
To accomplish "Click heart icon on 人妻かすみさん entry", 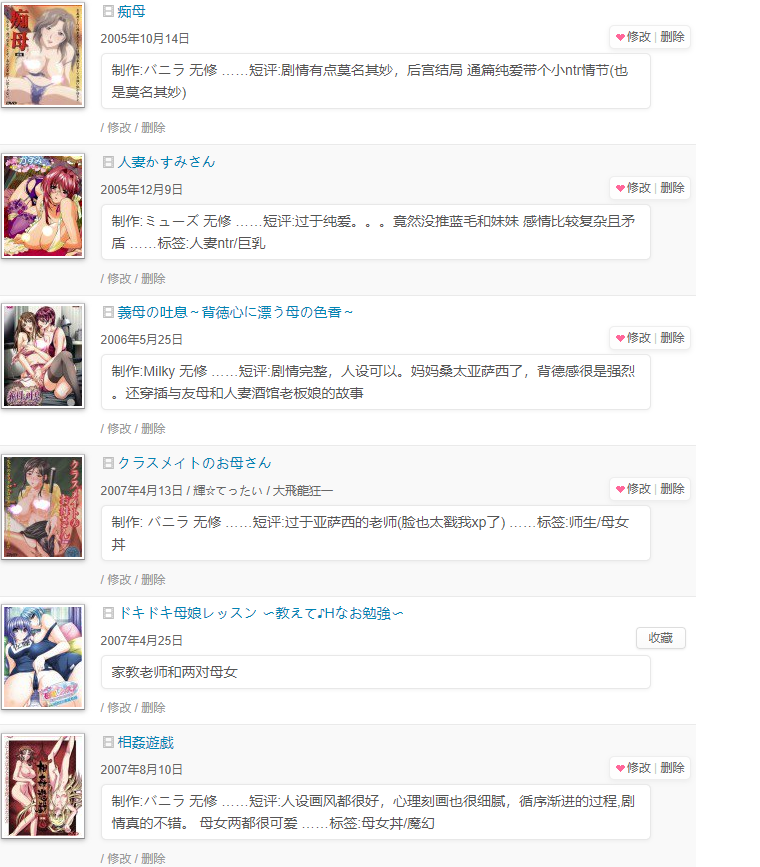I will (620, 188).
